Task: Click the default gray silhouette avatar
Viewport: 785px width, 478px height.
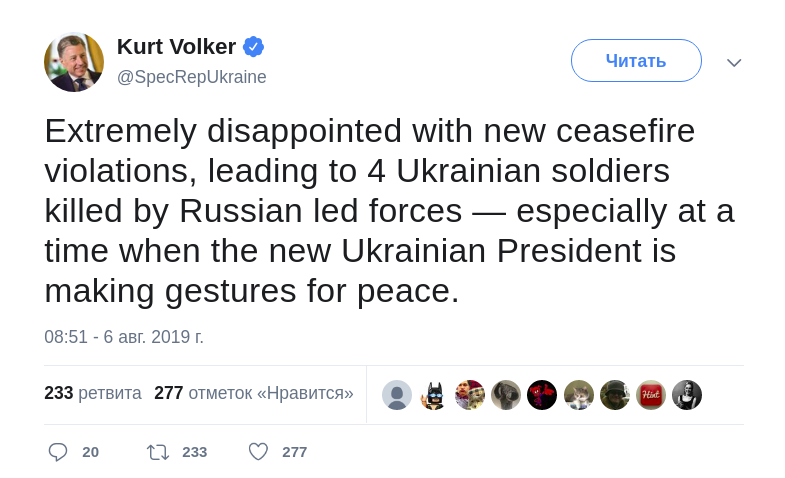Action: point(397,395)
